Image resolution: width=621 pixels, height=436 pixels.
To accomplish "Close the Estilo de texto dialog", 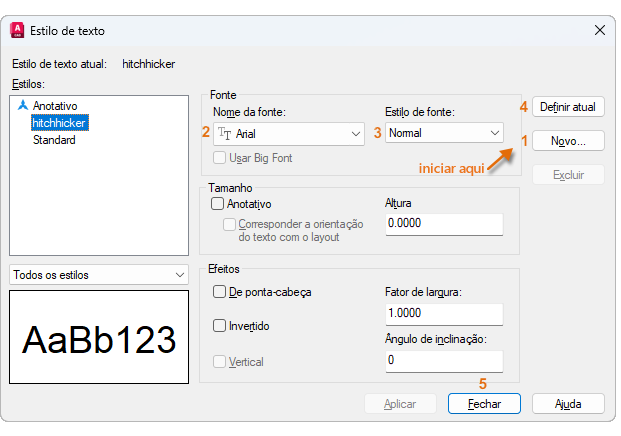I will (x=598, y=31).
